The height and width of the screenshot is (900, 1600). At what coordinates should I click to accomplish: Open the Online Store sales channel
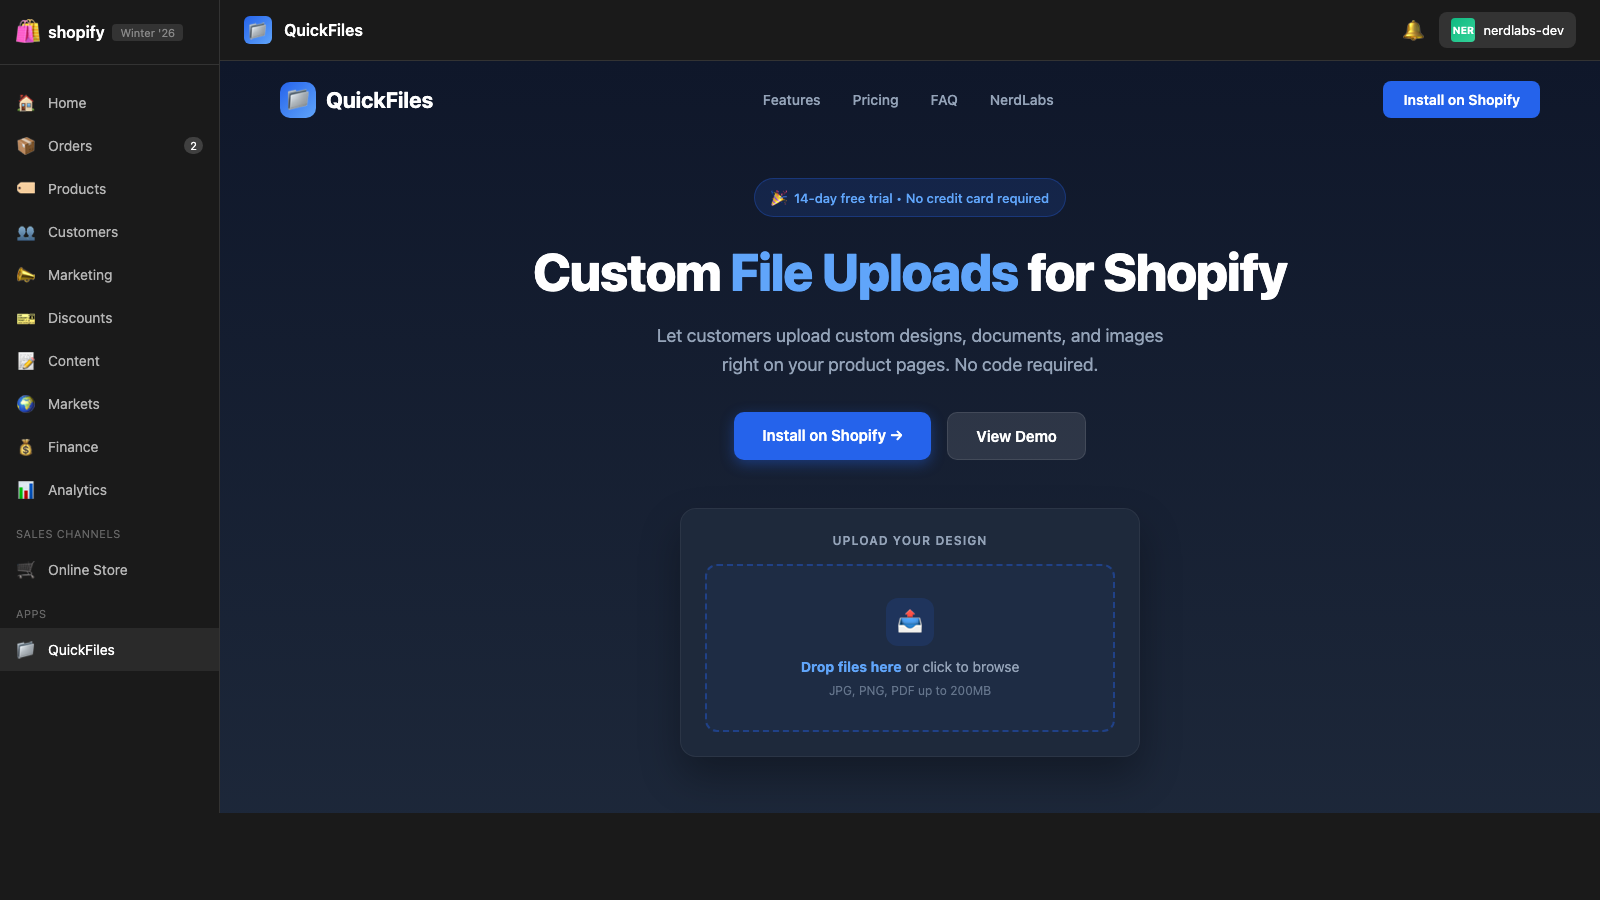coord(110,570)
